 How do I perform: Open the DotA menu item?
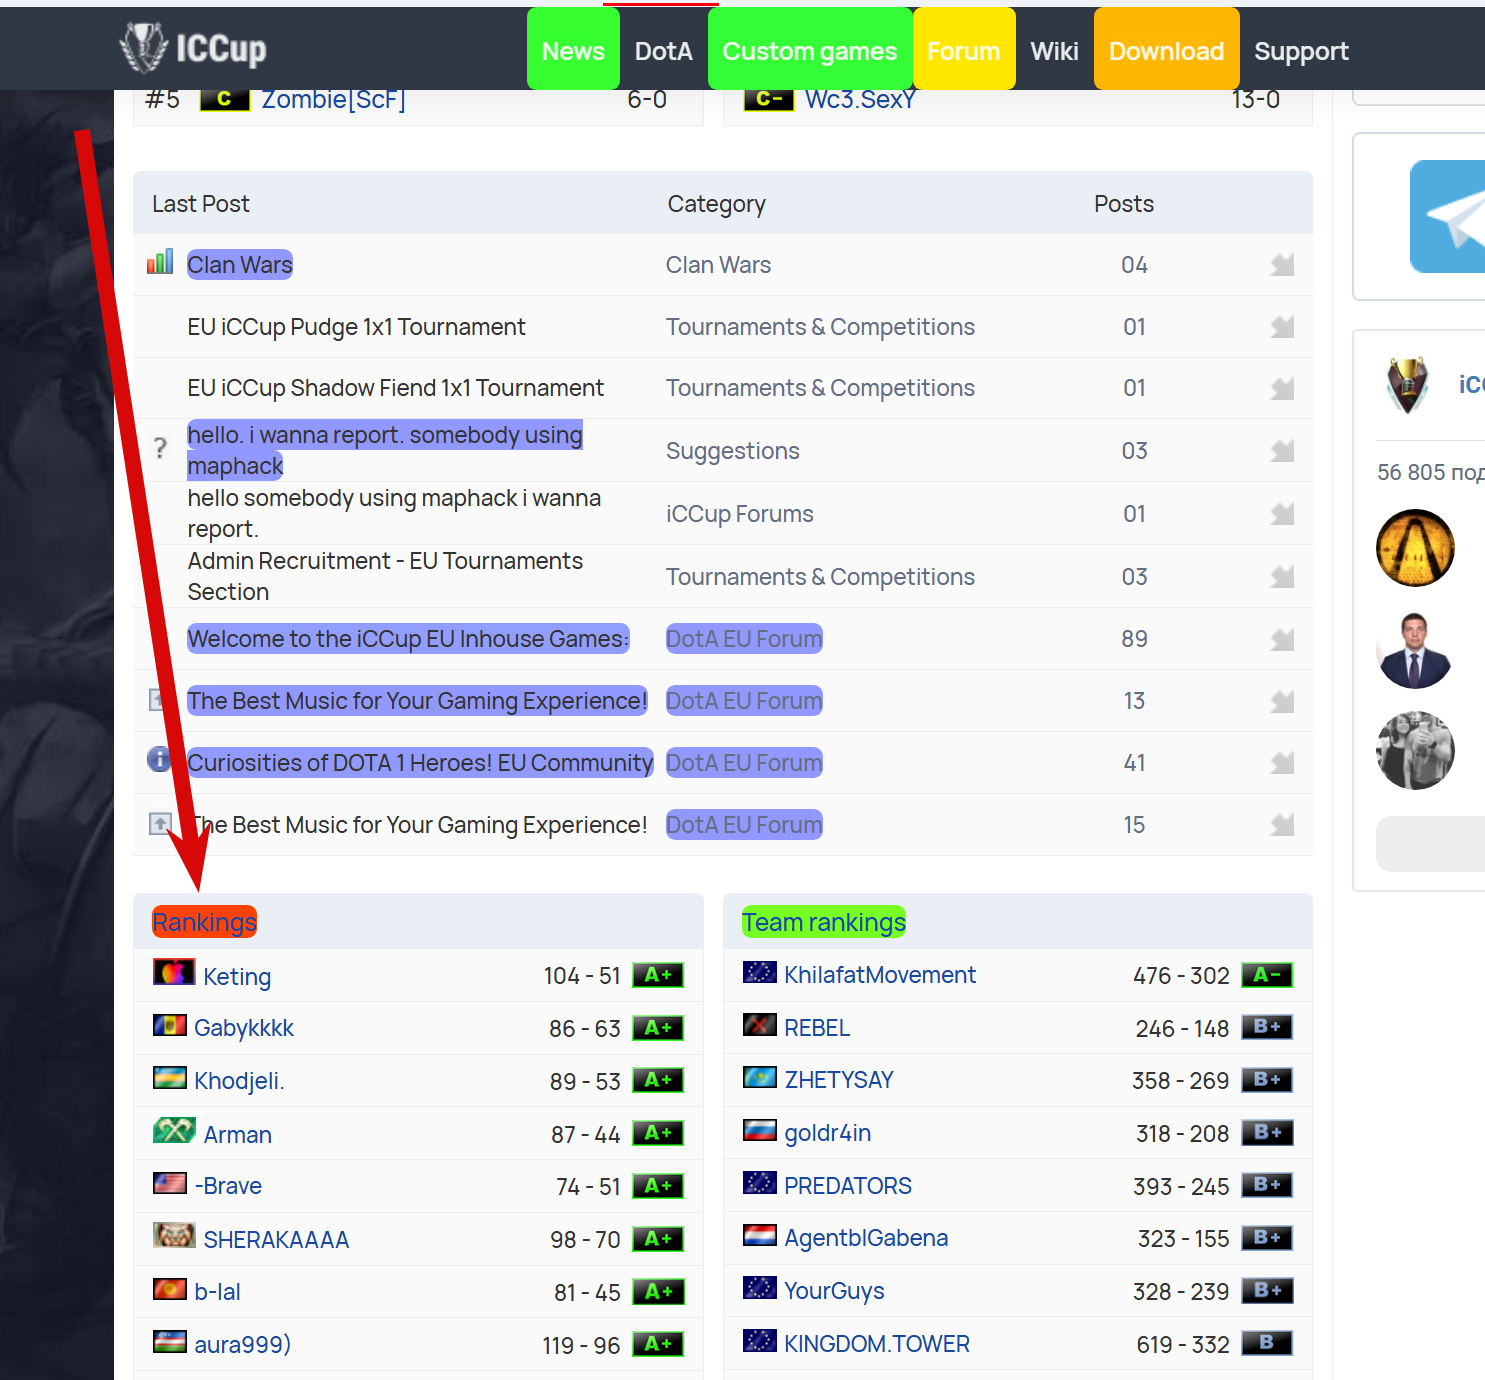coord(663,50)
